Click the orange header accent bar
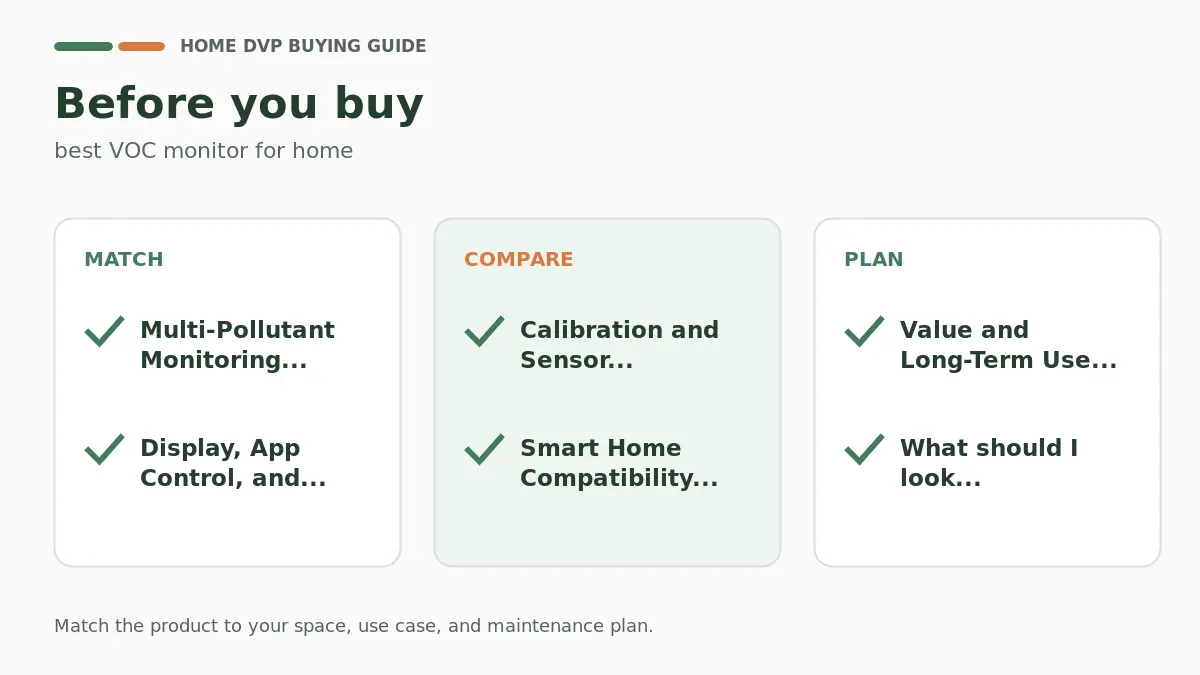Image resolution: width=1200 pixels, height=675 pixels. (x=141, y=46)
